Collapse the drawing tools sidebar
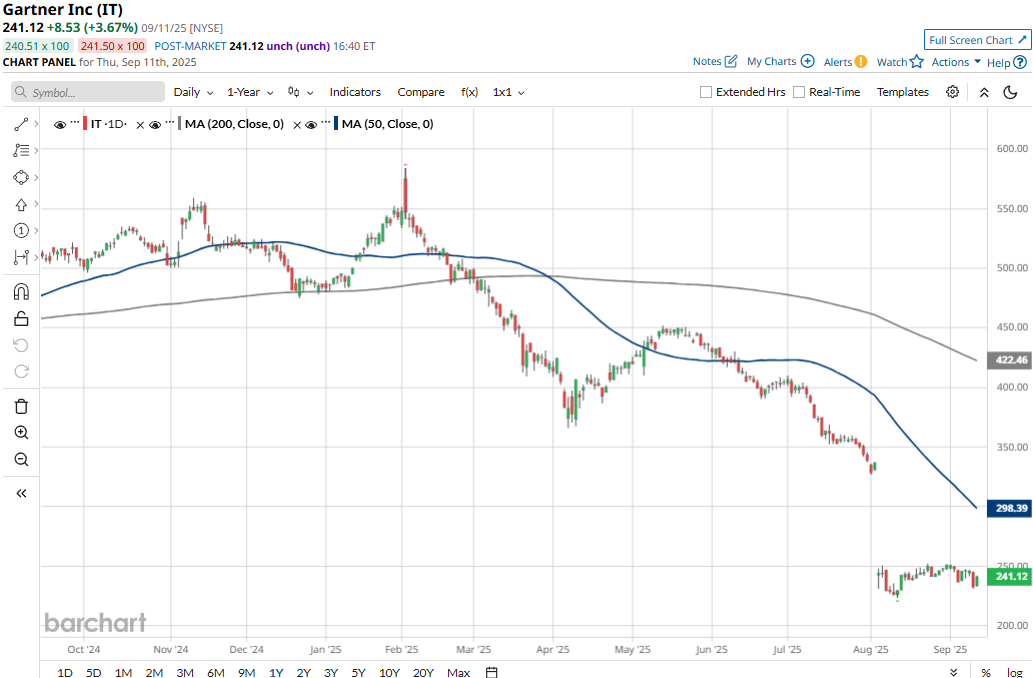Image resolution: width=1033 pixels, height=678 pixels. (21, 493)
